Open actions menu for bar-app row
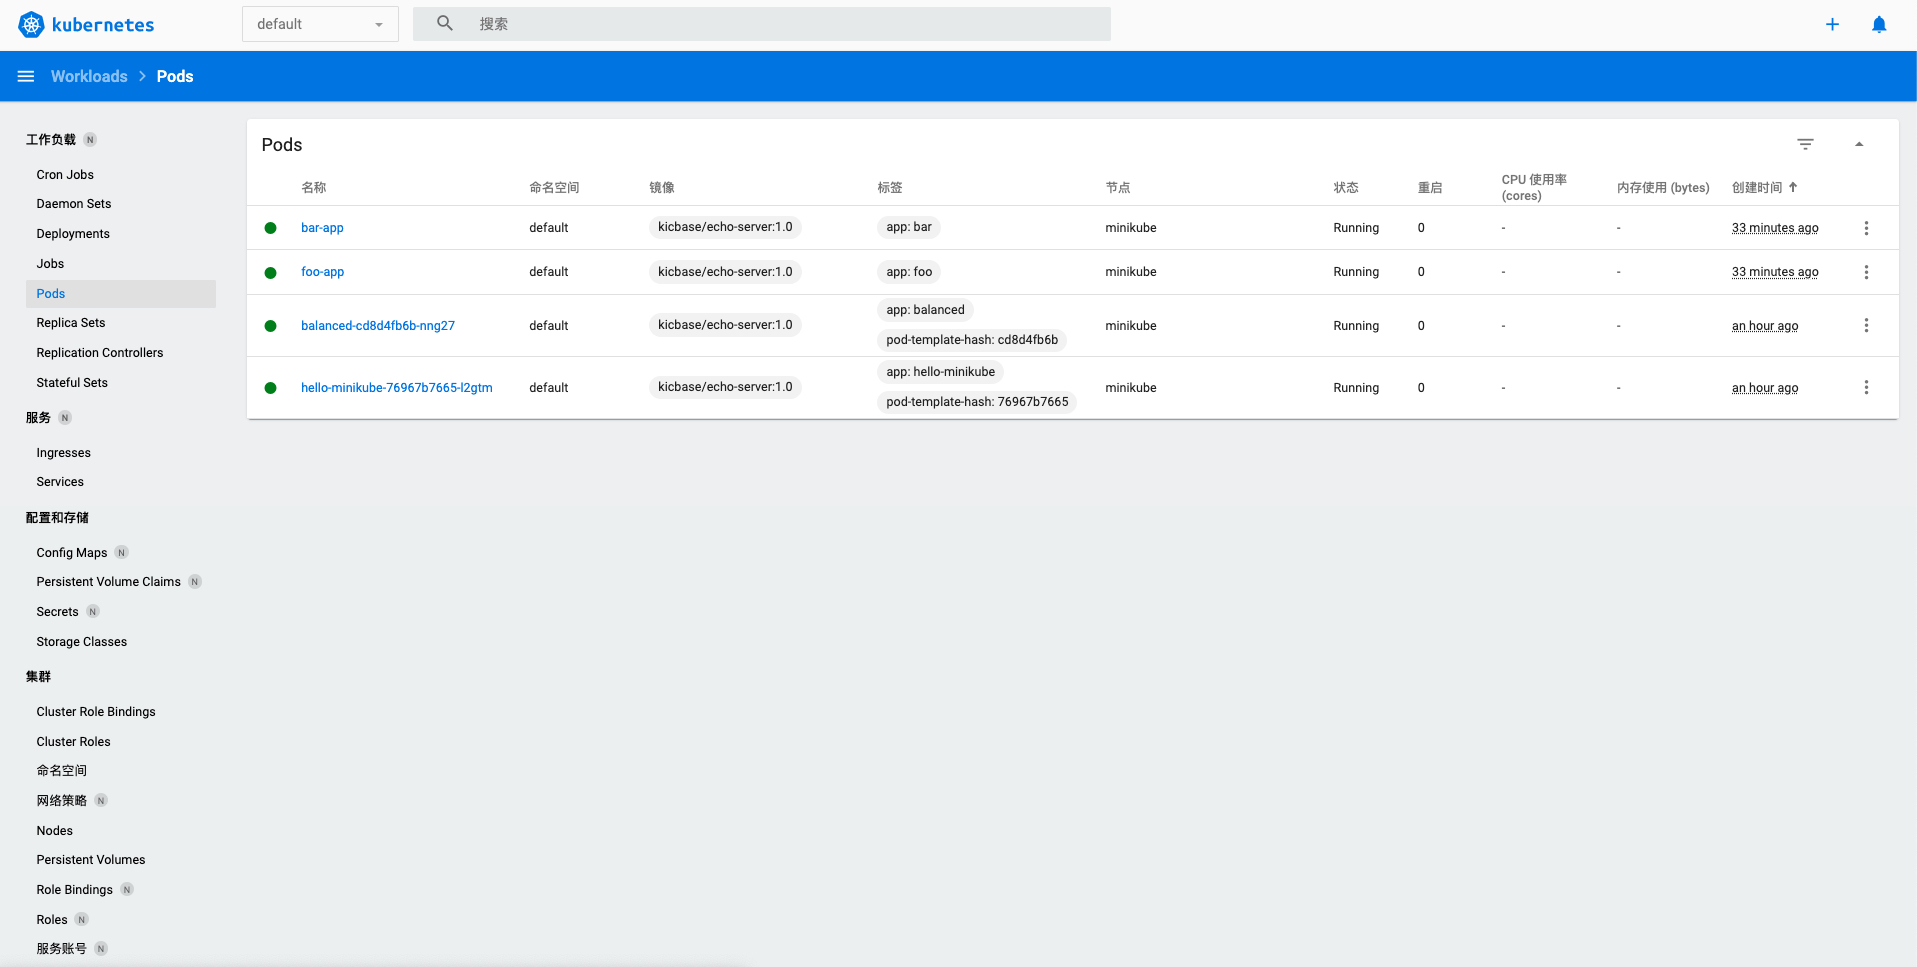 [1866, 228]
